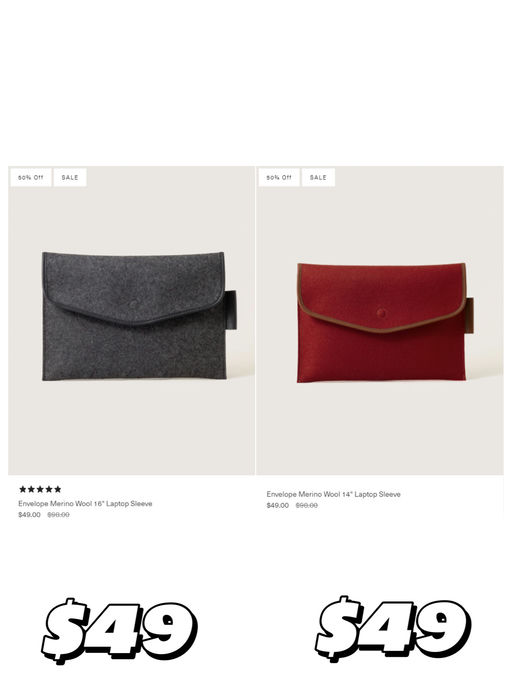
Task: Click the black pull tab on charcoal sleeve
Action: click(231, 310)
